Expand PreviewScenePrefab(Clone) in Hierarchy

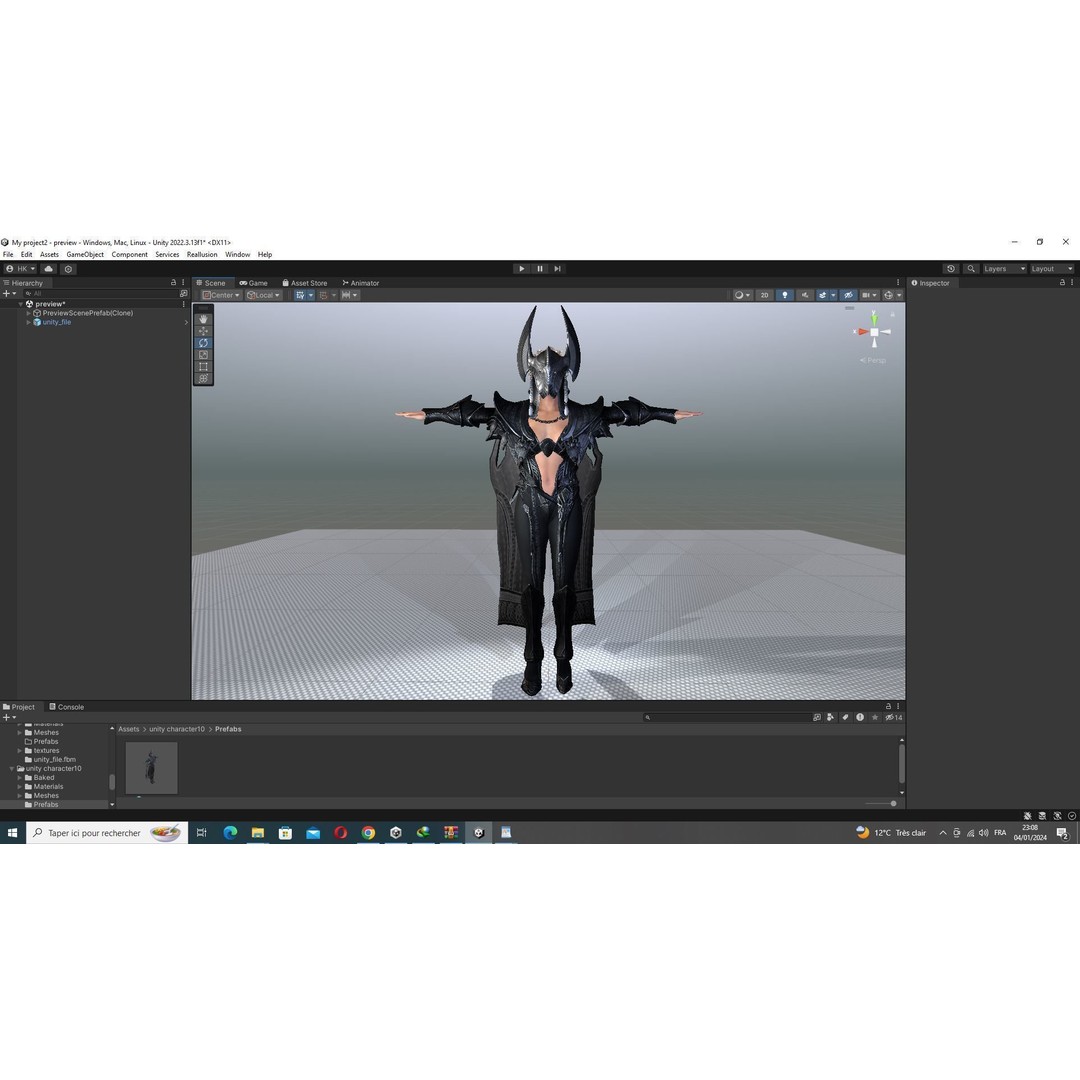coord(29,313)
